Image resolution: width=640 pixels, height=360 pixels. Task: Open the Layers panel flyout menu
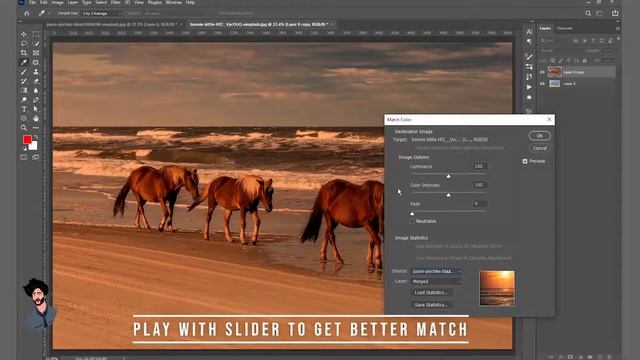pyautogui.click(x=618, y=28)
